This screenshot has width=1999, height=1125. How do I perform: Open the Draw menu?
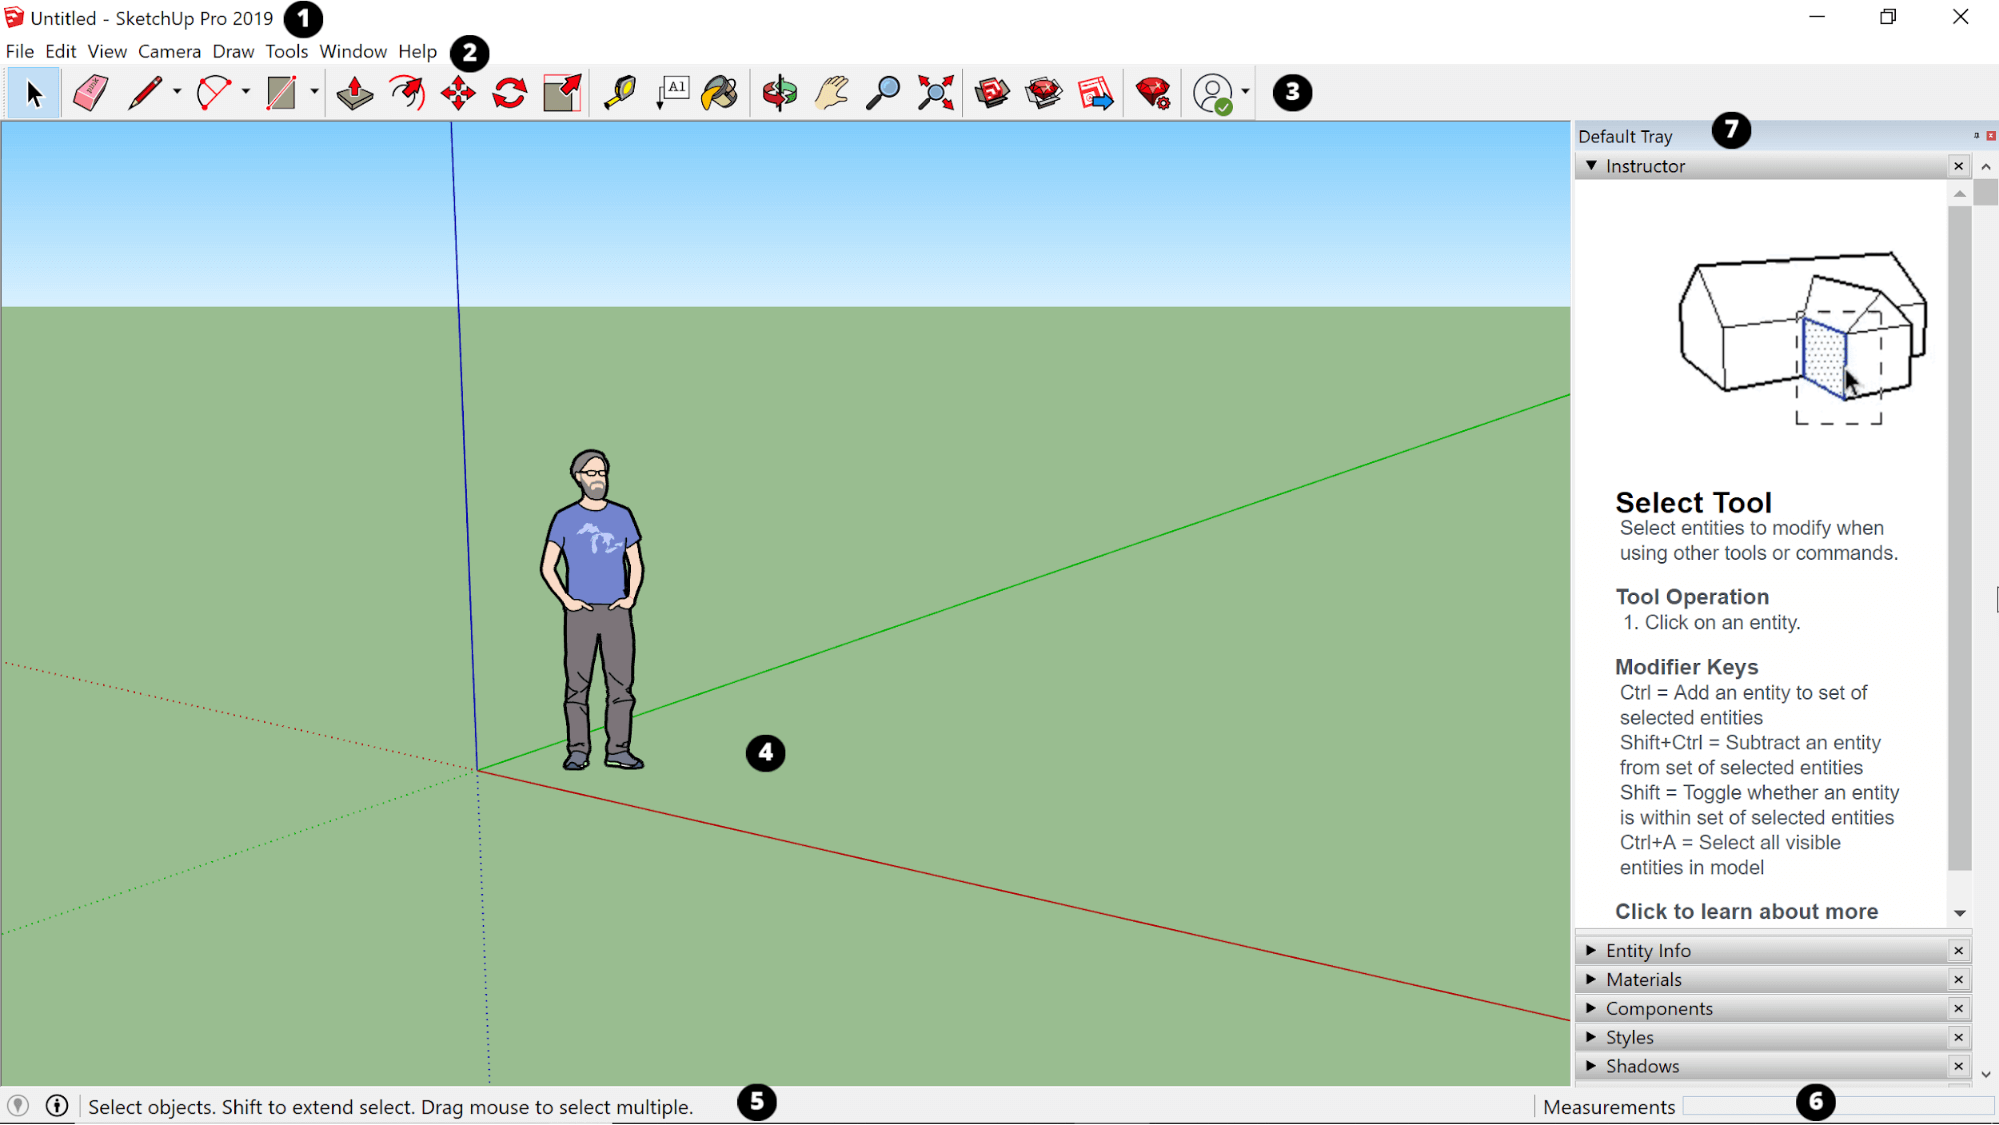click(x=231, y=51)
